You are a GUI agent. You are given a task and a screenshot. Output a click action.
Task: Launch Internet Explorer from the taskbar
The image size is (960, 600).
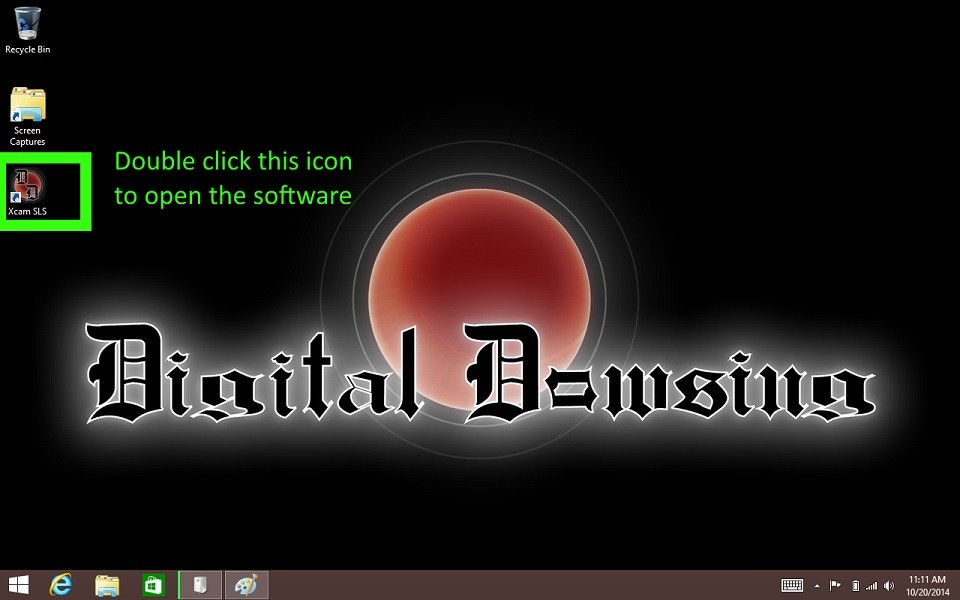[x=61, y=585]
